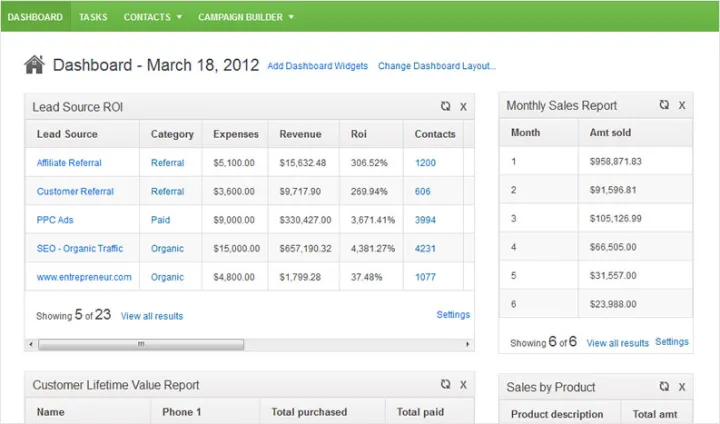The image size is (720, 424).
Task: Refresh the Customer Lifetime Value Report
Action: tap(445, 384)
